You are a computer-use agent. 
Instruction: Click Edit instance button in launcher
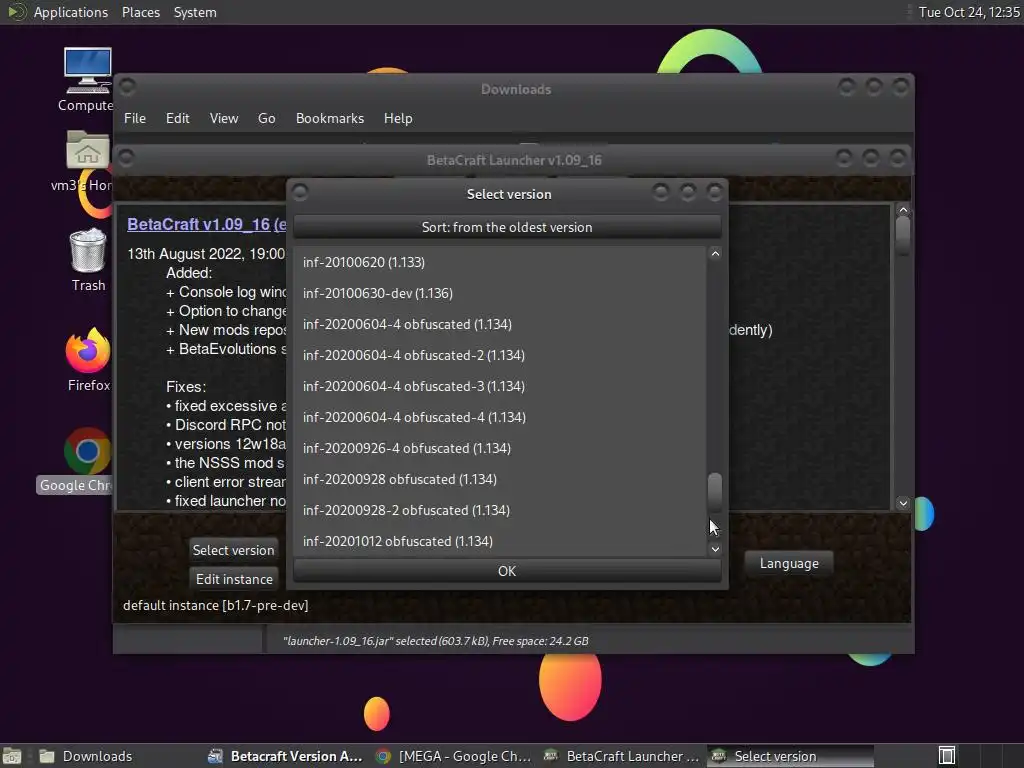[234, 579]
